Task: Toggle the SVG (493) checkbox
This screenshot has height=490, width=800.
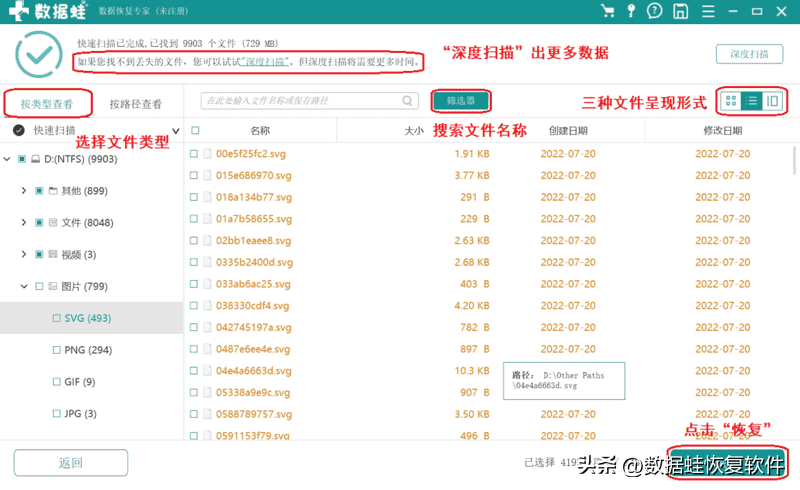Action: coord(56,318)
